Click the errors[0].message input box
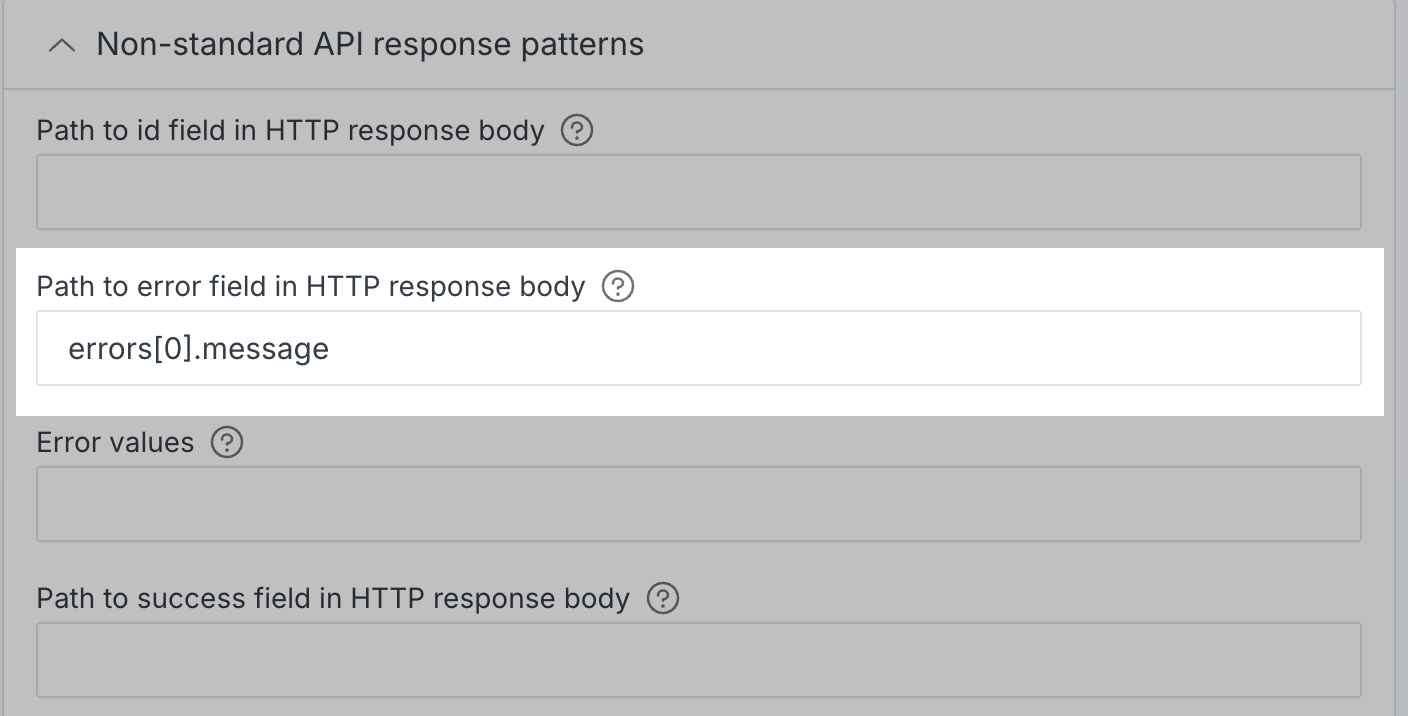The width and height of the screenshot is (1408, 716). tap(699, 348)
